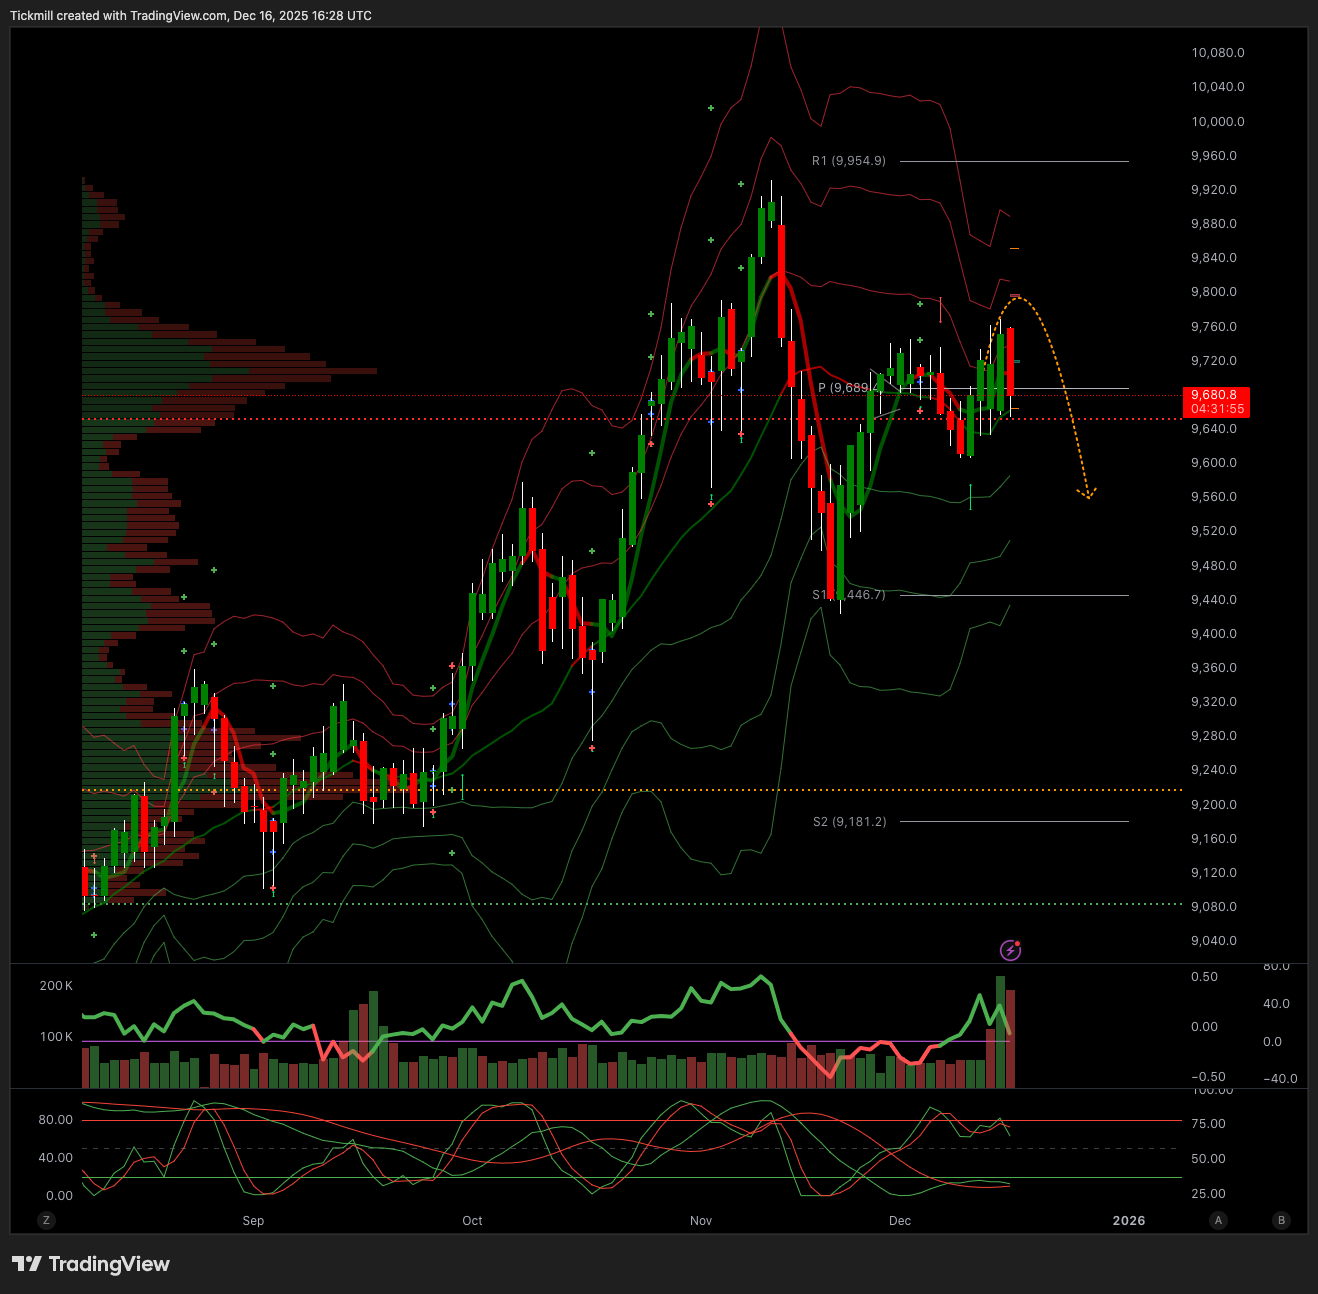This screenshot has width=1318, height=1294.
Task: Click the Dec label on the time axis
Action: click(899, 1220)
